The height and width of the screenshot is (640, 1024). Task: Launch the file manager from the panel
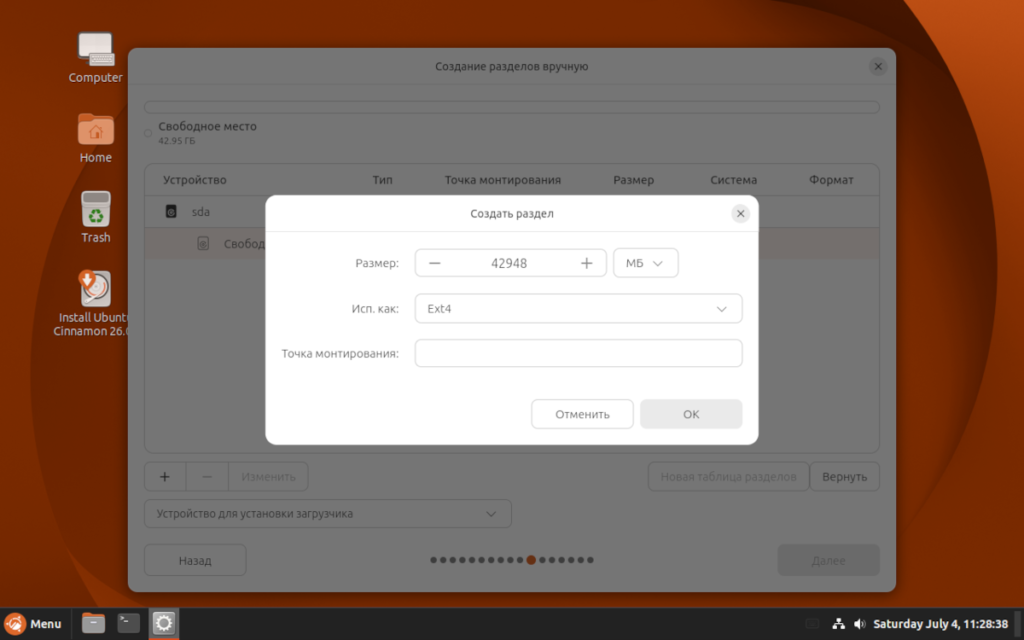coord(93,624)
